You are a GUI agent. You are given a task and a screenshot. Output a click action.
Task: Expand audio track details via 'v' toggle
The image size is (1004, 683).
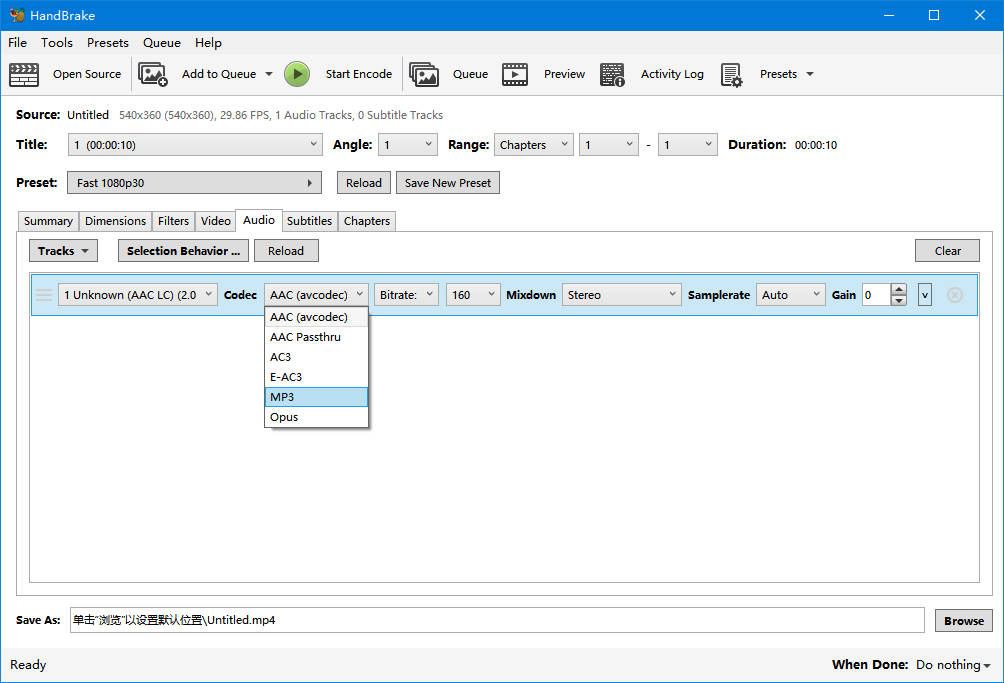925,295
